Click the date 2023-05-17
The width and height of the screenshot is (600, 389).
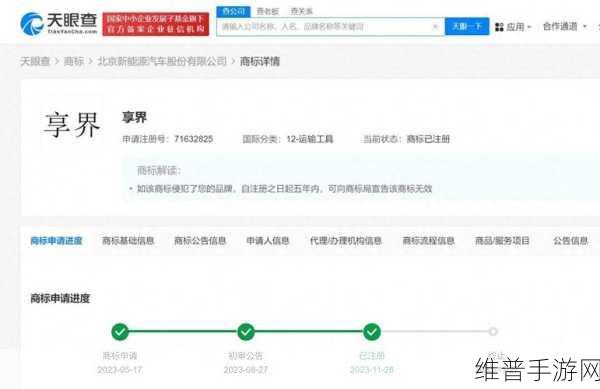click(x=120, y=370)
